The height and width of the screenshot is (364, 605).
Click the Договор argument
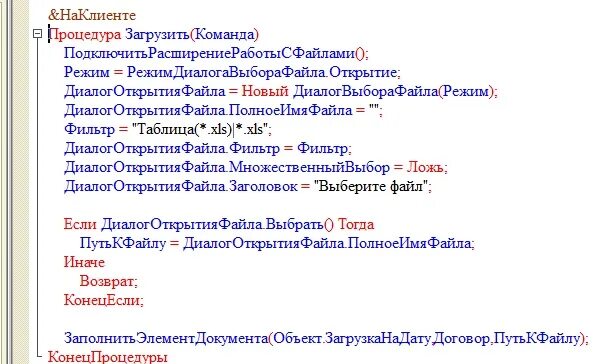coord(461,338)
